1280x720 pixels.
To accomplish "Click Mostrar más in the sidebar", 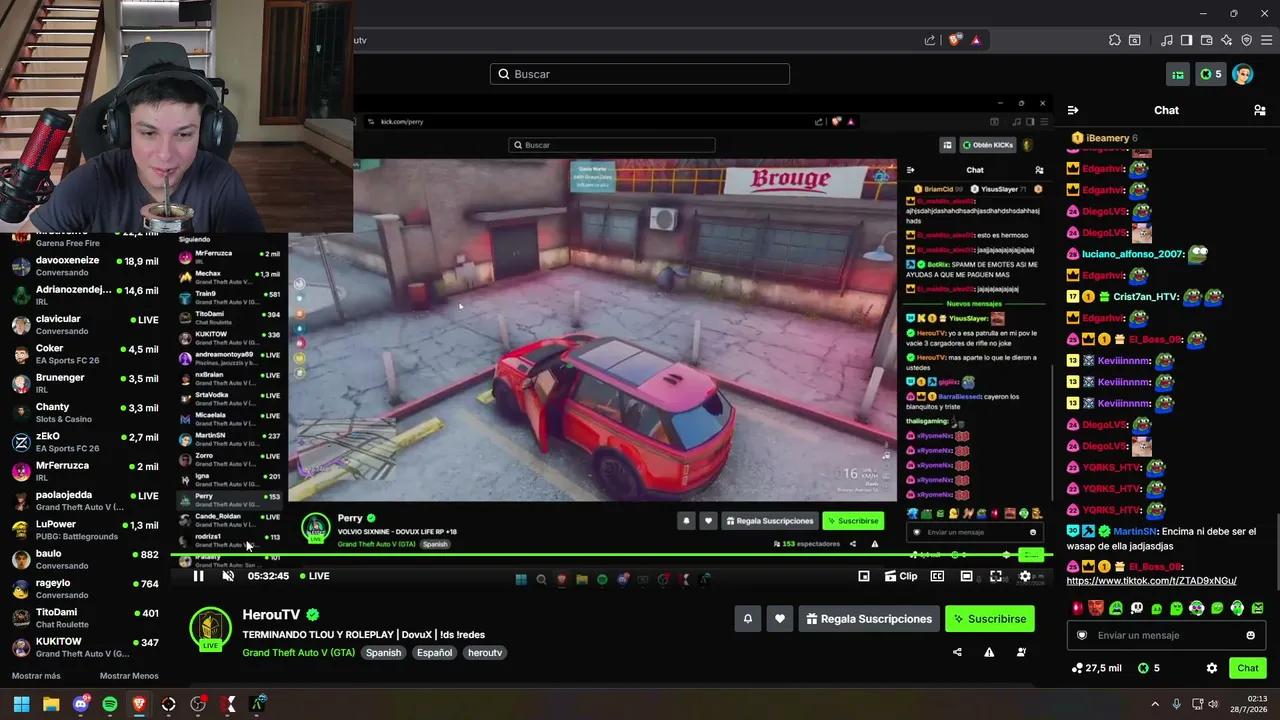I will (x=36, y=676).
